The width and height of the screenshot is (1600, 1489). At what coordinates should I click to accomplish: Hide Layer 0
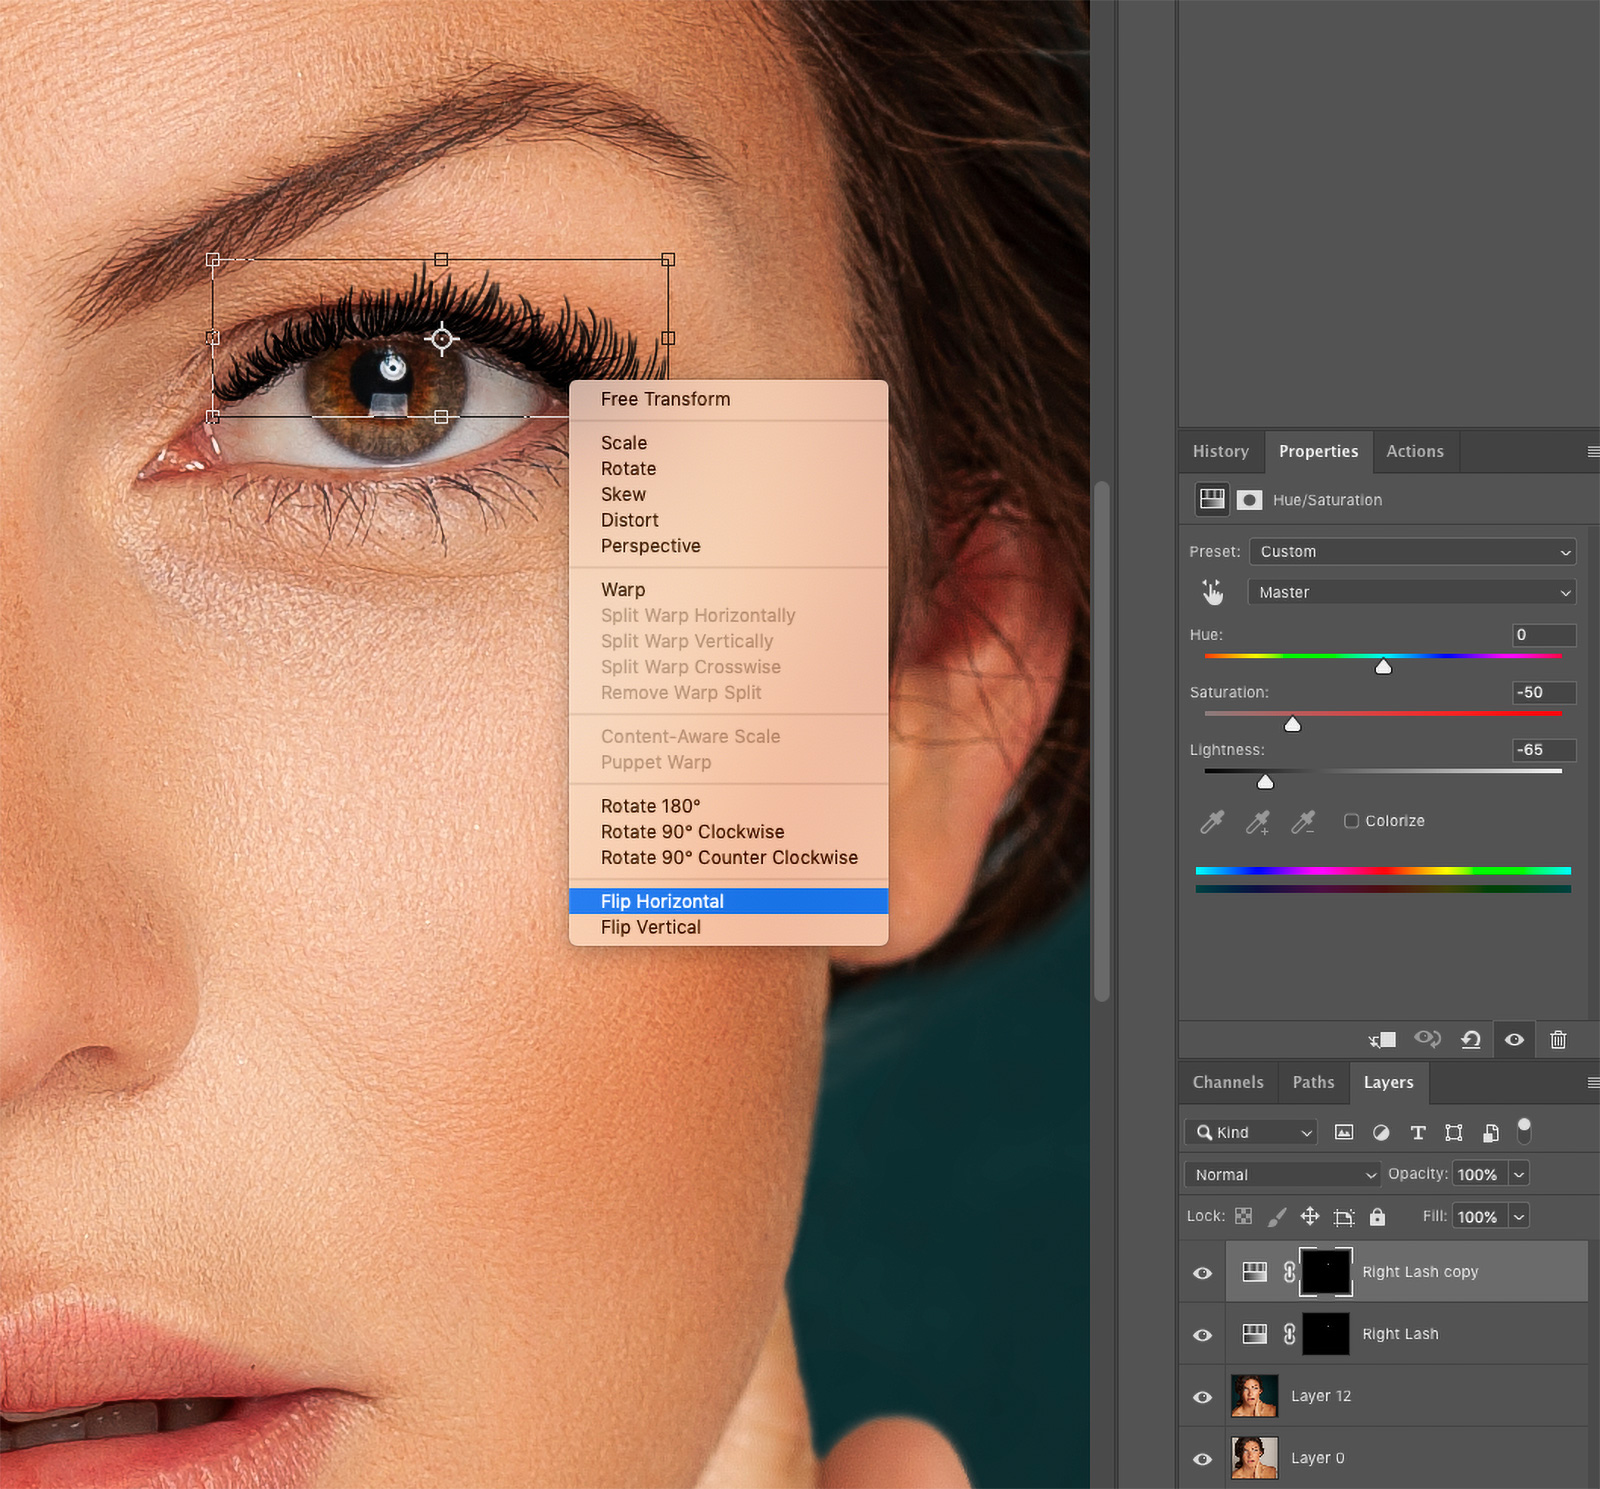coord(1203,1459)
